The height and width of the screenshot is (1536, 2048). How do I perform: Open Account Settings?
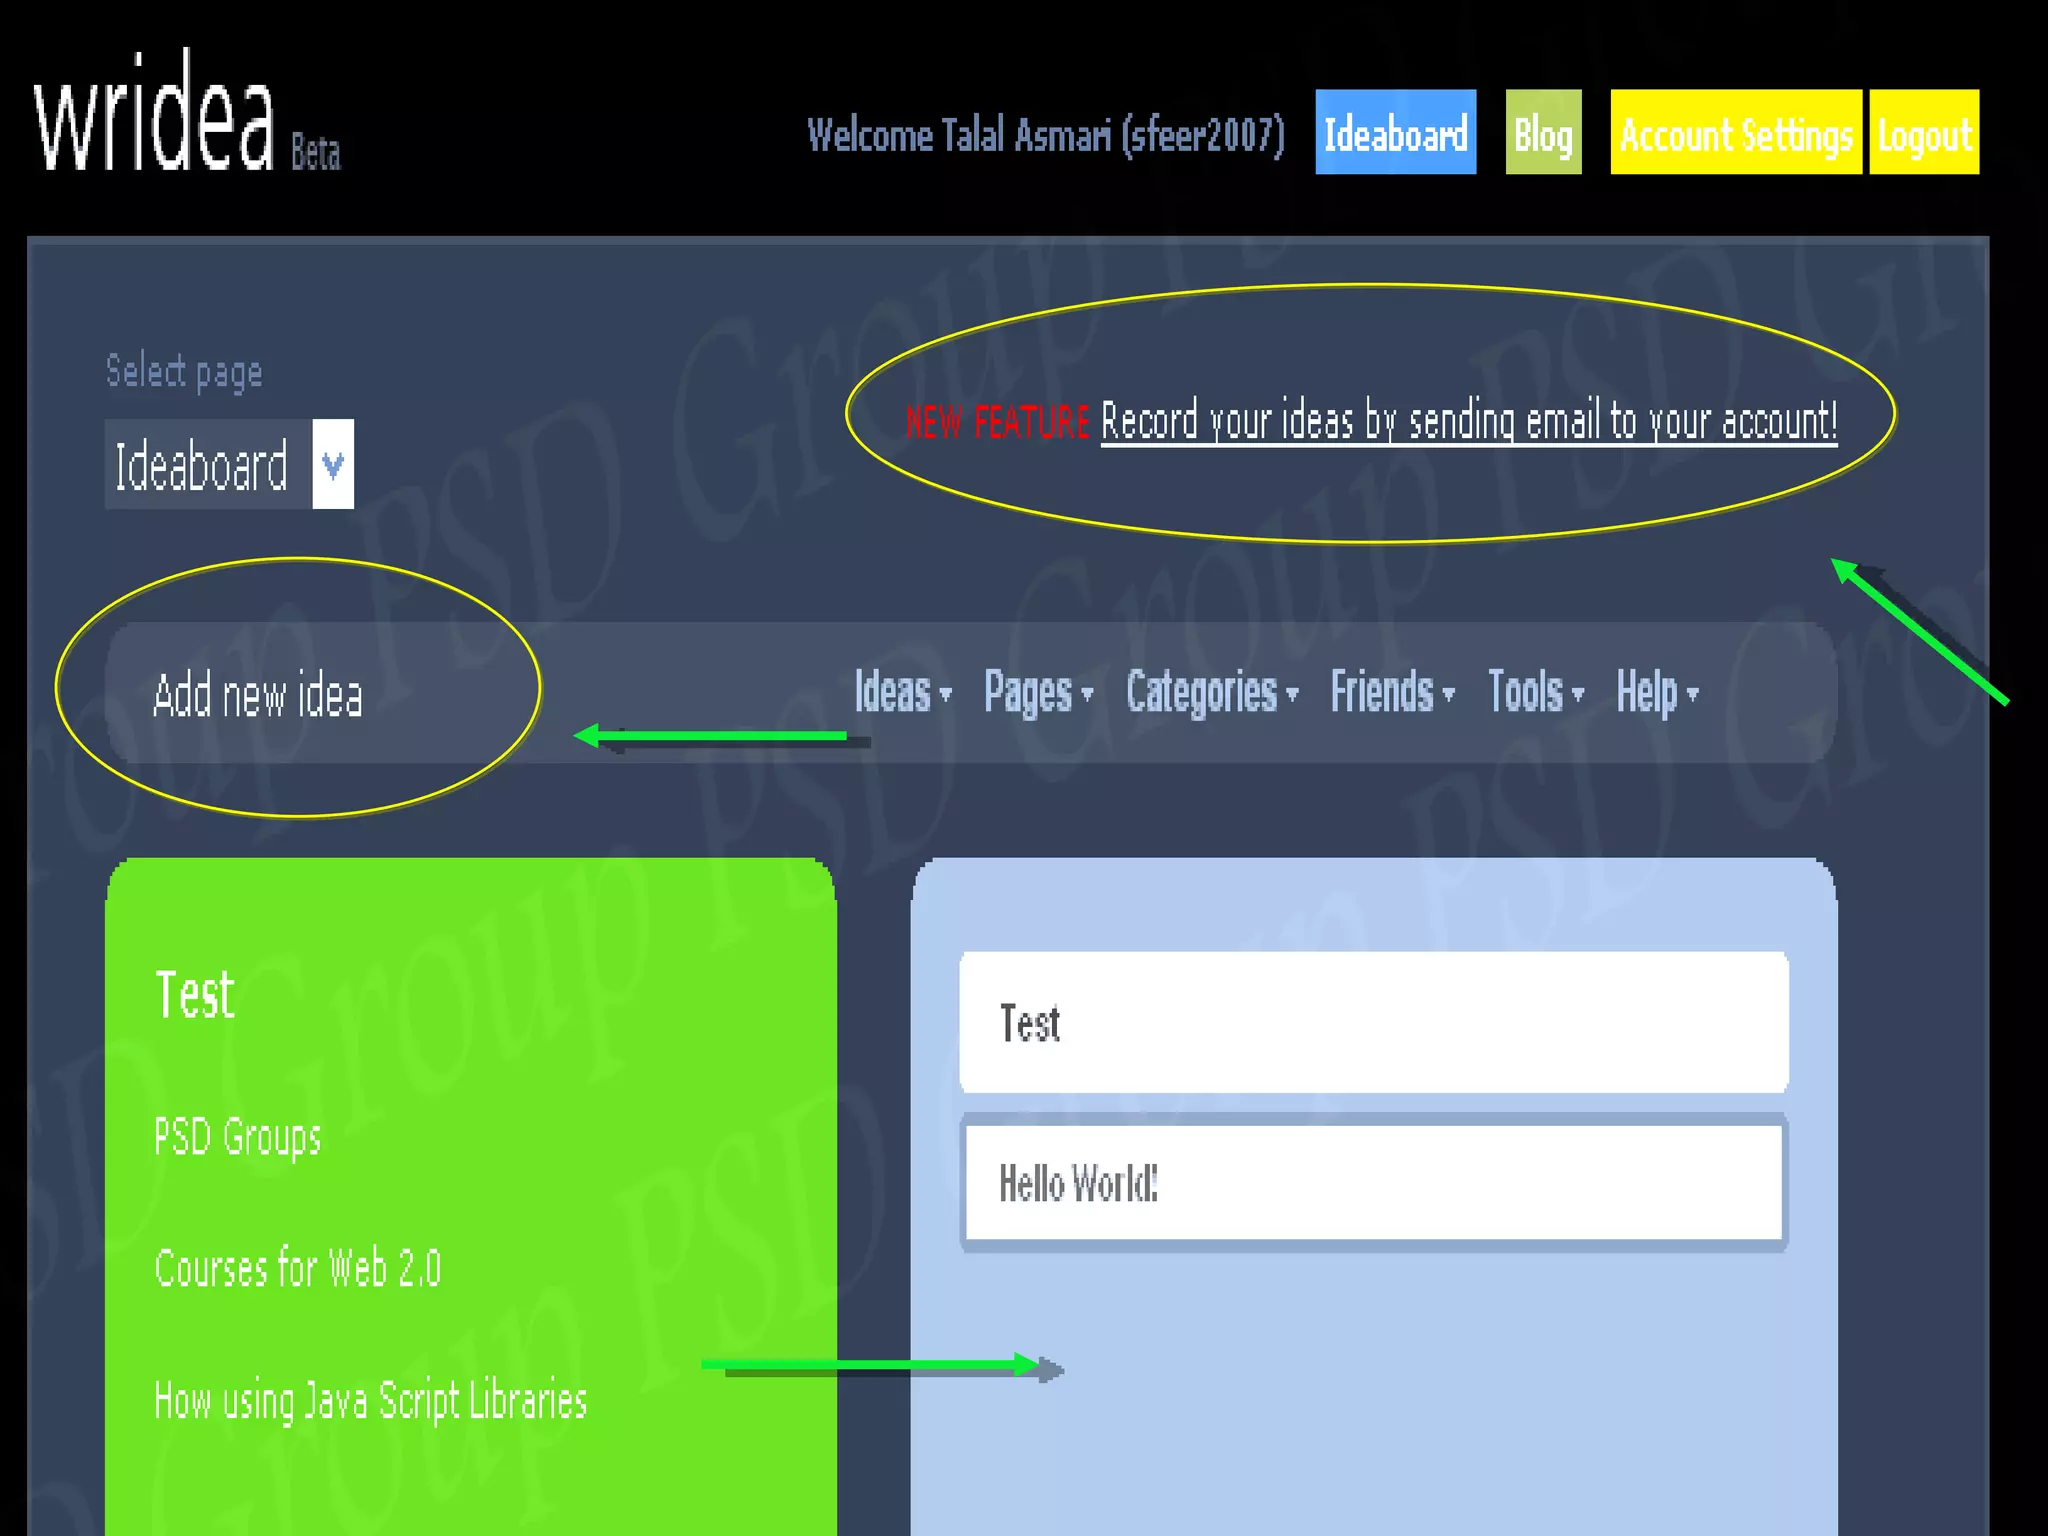pos(1735,133)
